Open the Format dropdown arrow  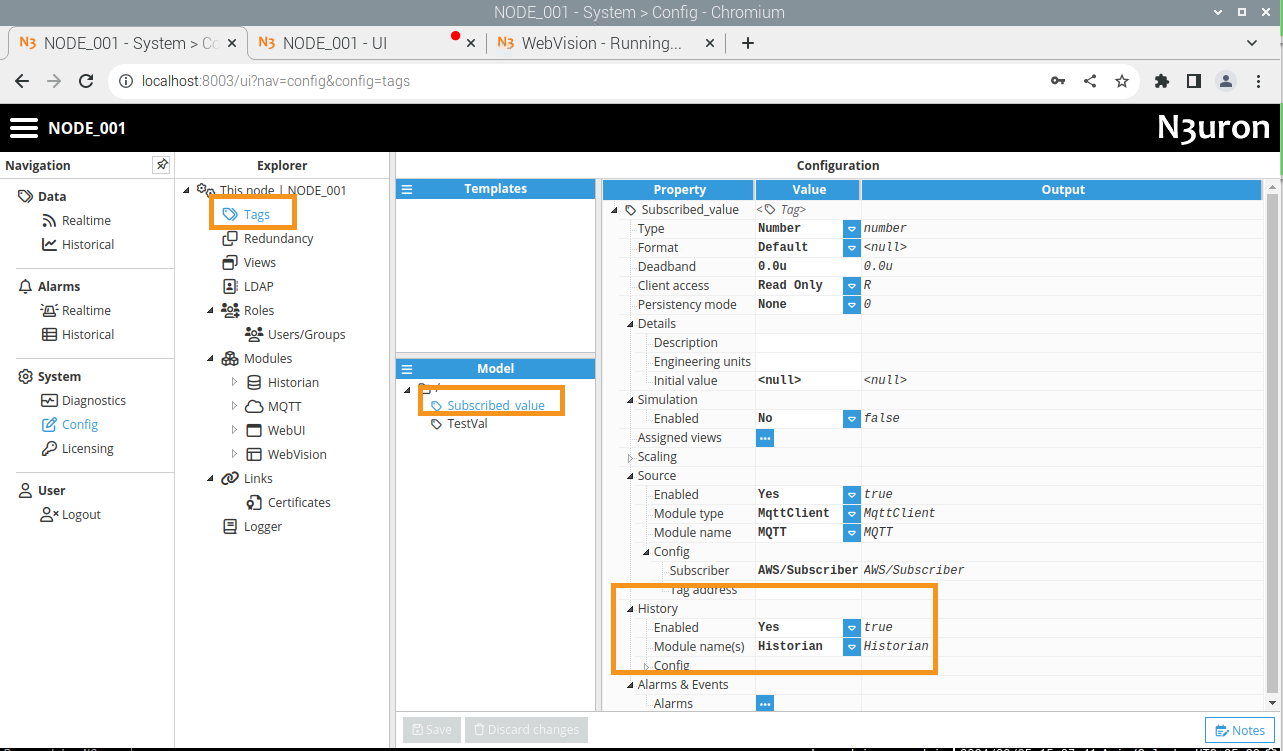pos(852,248)
